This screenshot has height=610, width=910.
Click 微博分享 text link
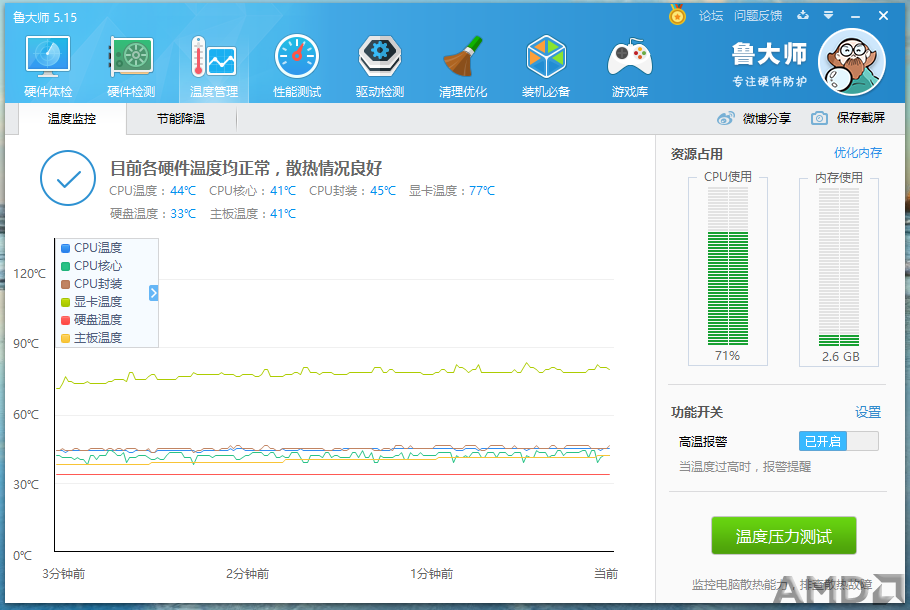(x=767, y=119)
